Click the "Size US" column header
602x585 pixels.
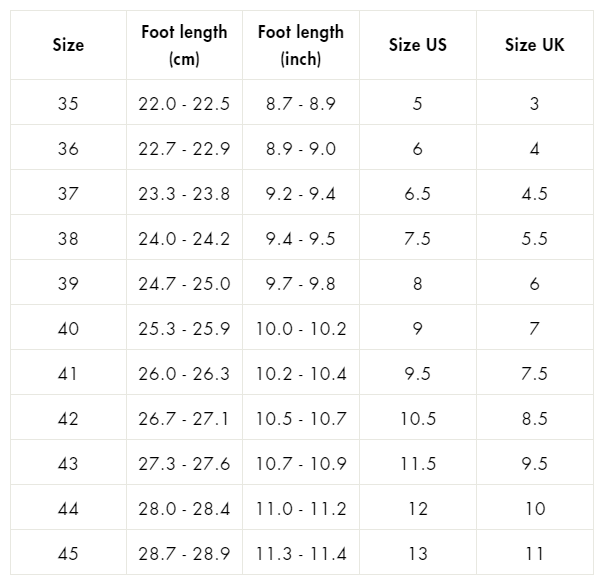[x=417, y=45]
